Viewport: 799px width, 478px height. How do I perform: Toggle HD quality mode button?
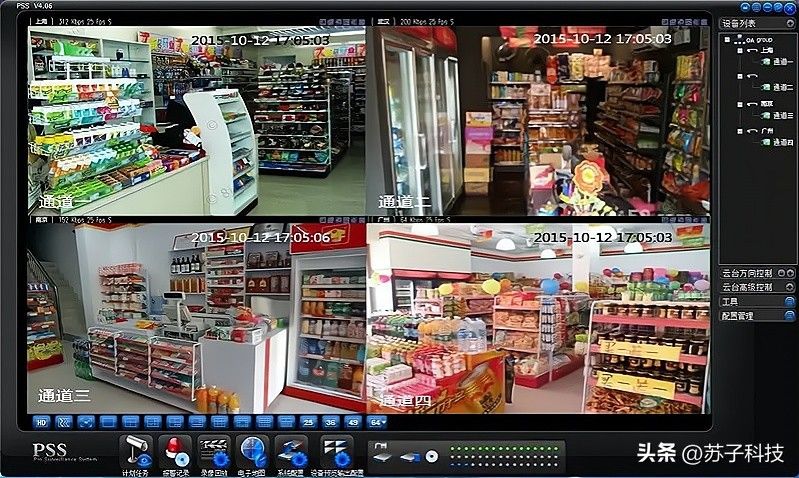41,422
